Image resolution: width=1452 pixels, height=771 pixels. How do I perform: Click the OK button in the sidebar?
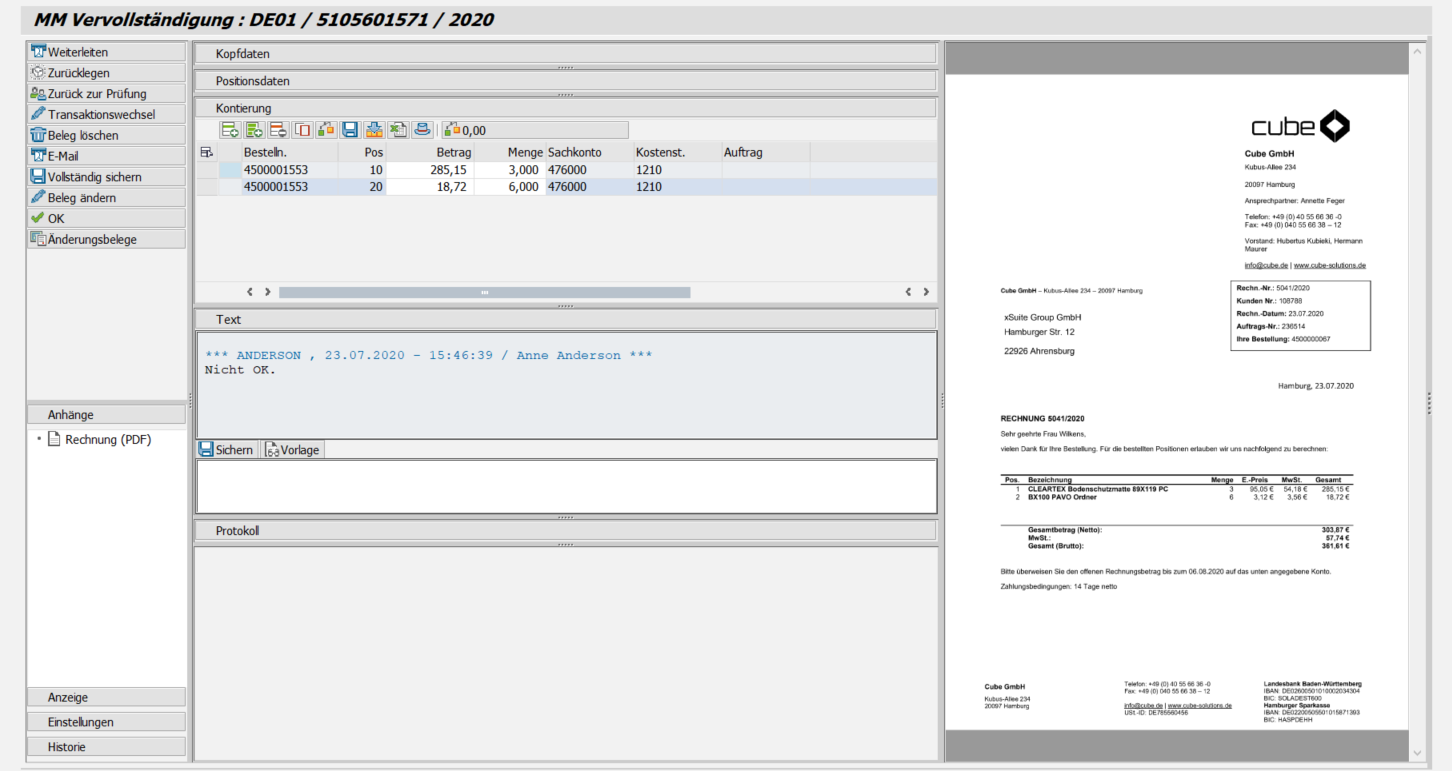click(x=105, y=218)
